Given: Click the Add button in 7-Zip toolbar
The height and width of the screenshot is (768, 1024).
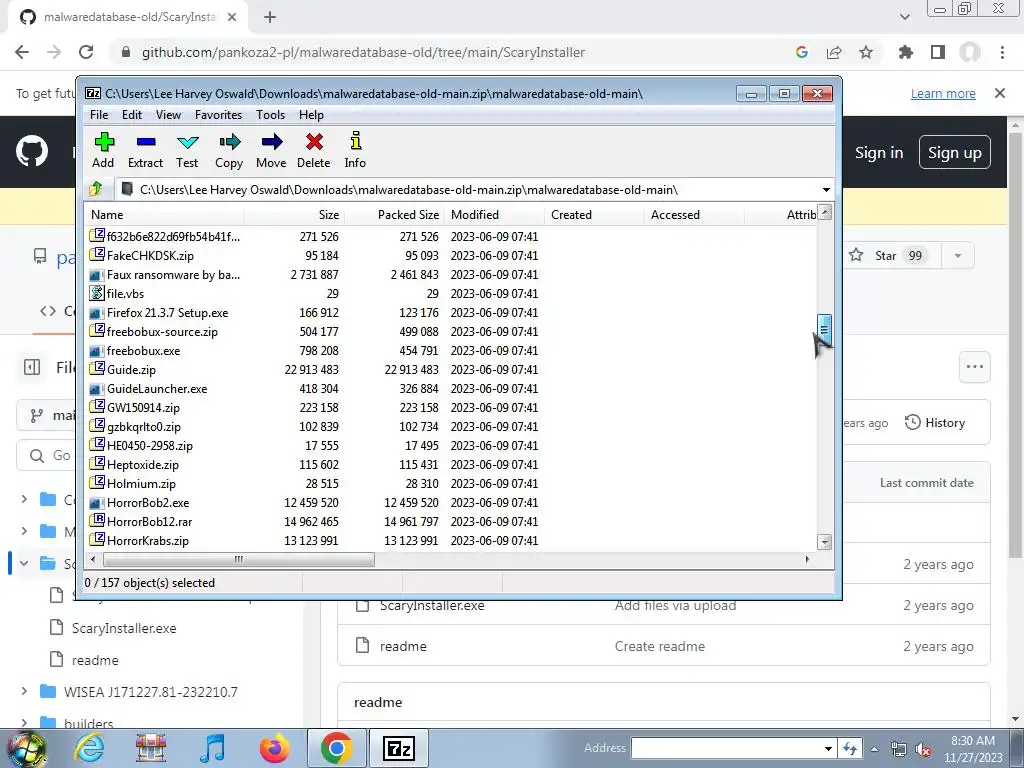Looking at the screenshot, I should 103,151.
